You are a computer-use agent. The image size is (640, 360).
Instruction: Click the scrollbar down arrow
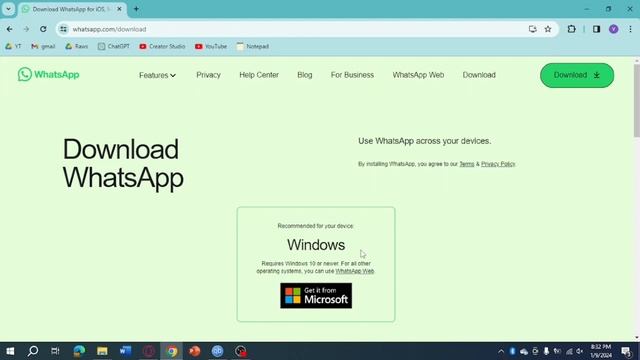tap(637, 338)
